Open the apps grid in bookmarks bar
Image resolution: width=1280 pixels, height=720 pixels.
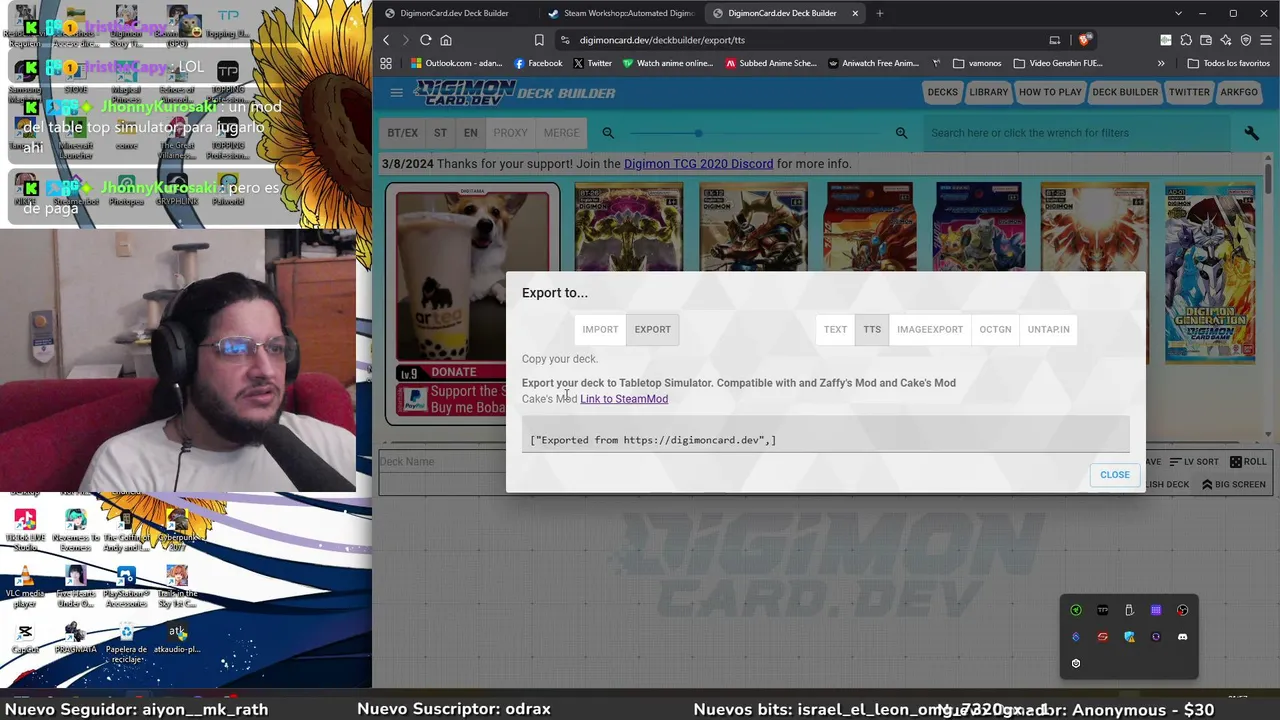tap(386, 63)
